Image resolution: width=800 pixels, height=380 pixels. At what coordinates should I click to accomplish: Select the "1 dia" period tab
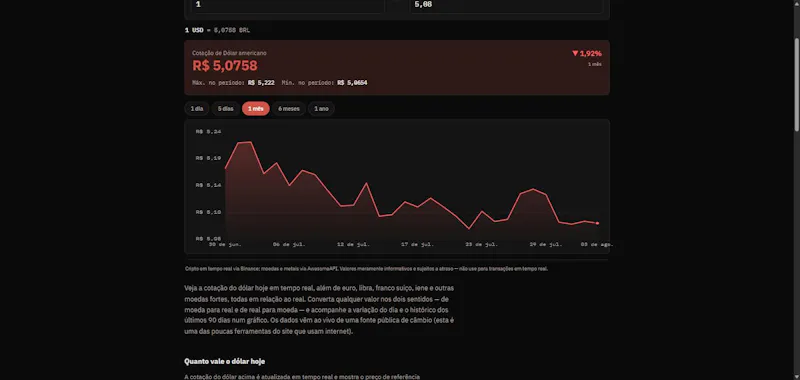197,109
